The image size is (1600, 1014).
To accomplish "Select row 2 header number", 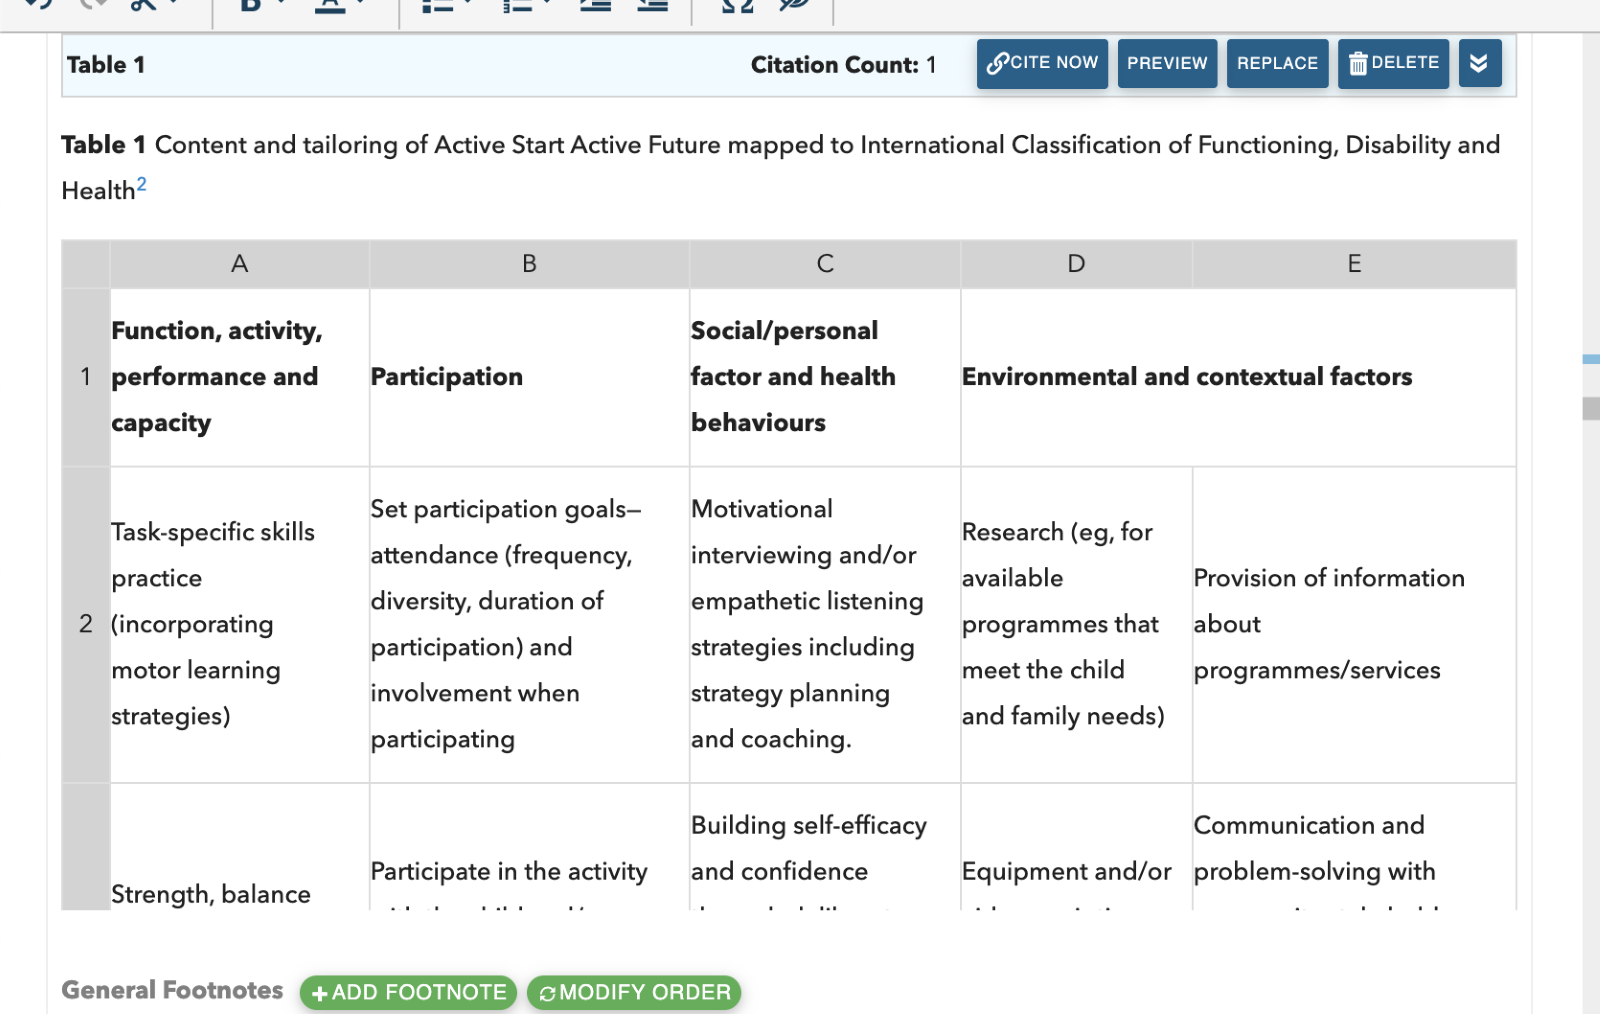I will [86, 624].
